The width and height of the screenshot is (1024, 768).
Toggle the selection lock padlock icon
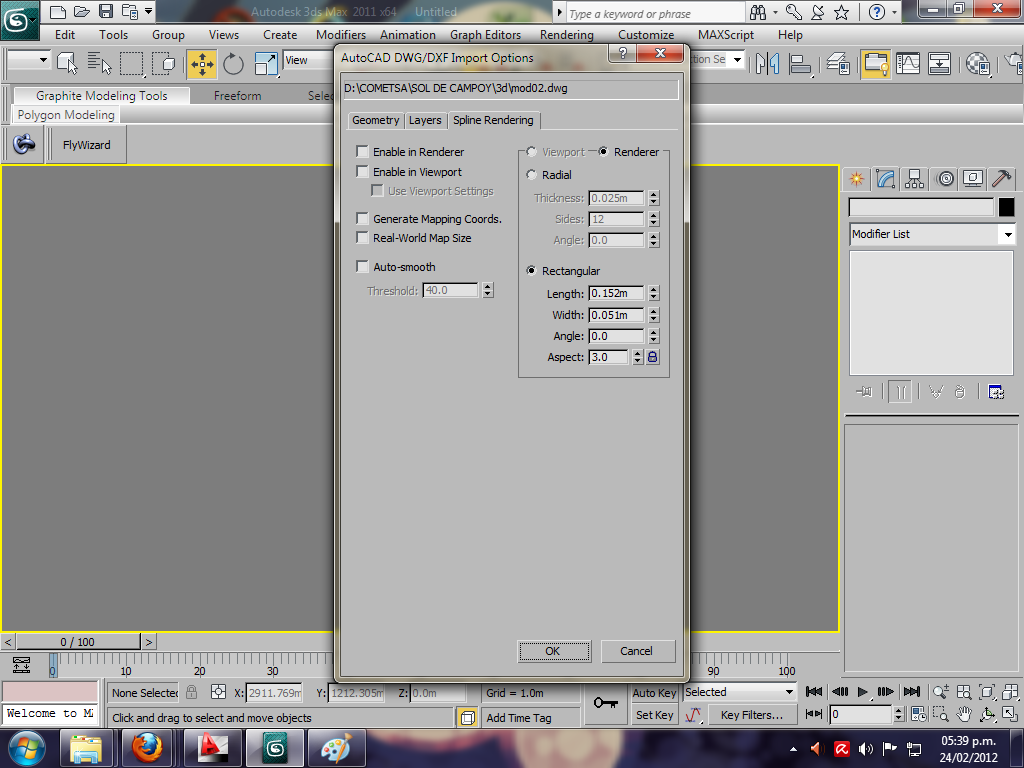[191, 692]
